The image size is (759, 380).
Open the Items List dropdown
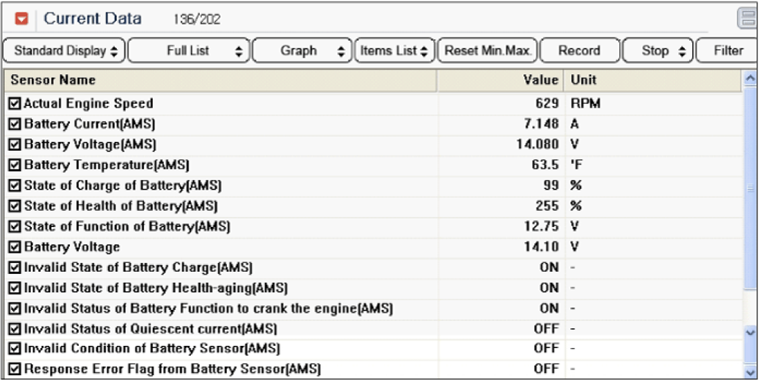click(x=395, y=51)
